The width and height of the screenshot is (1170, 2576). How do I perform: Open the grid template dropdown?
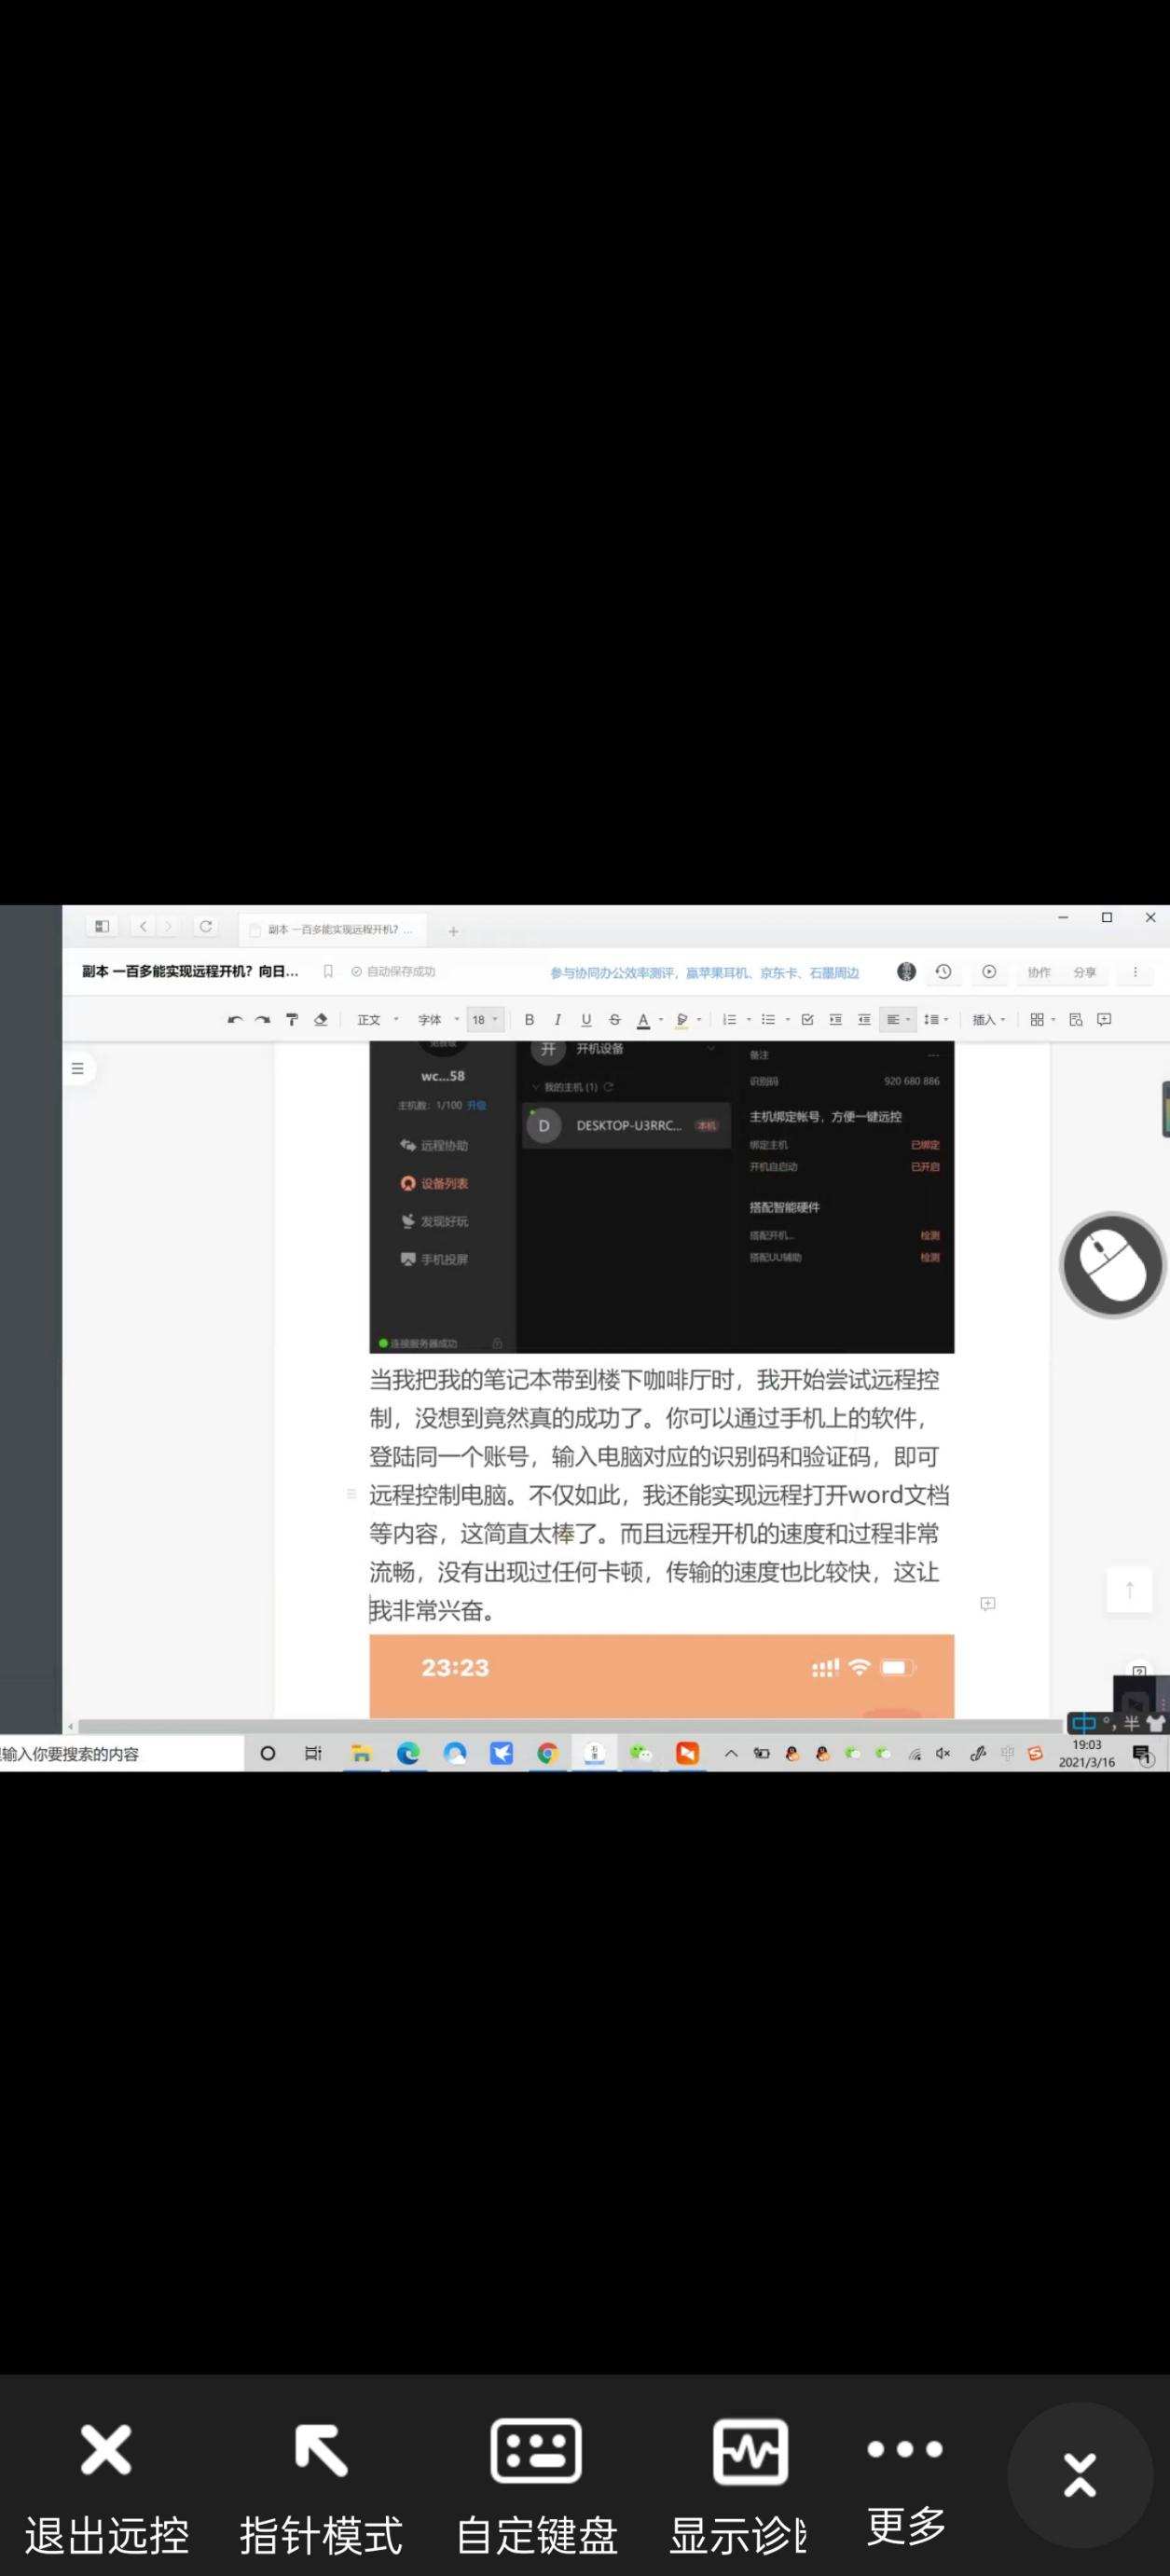[1043, 1020]
